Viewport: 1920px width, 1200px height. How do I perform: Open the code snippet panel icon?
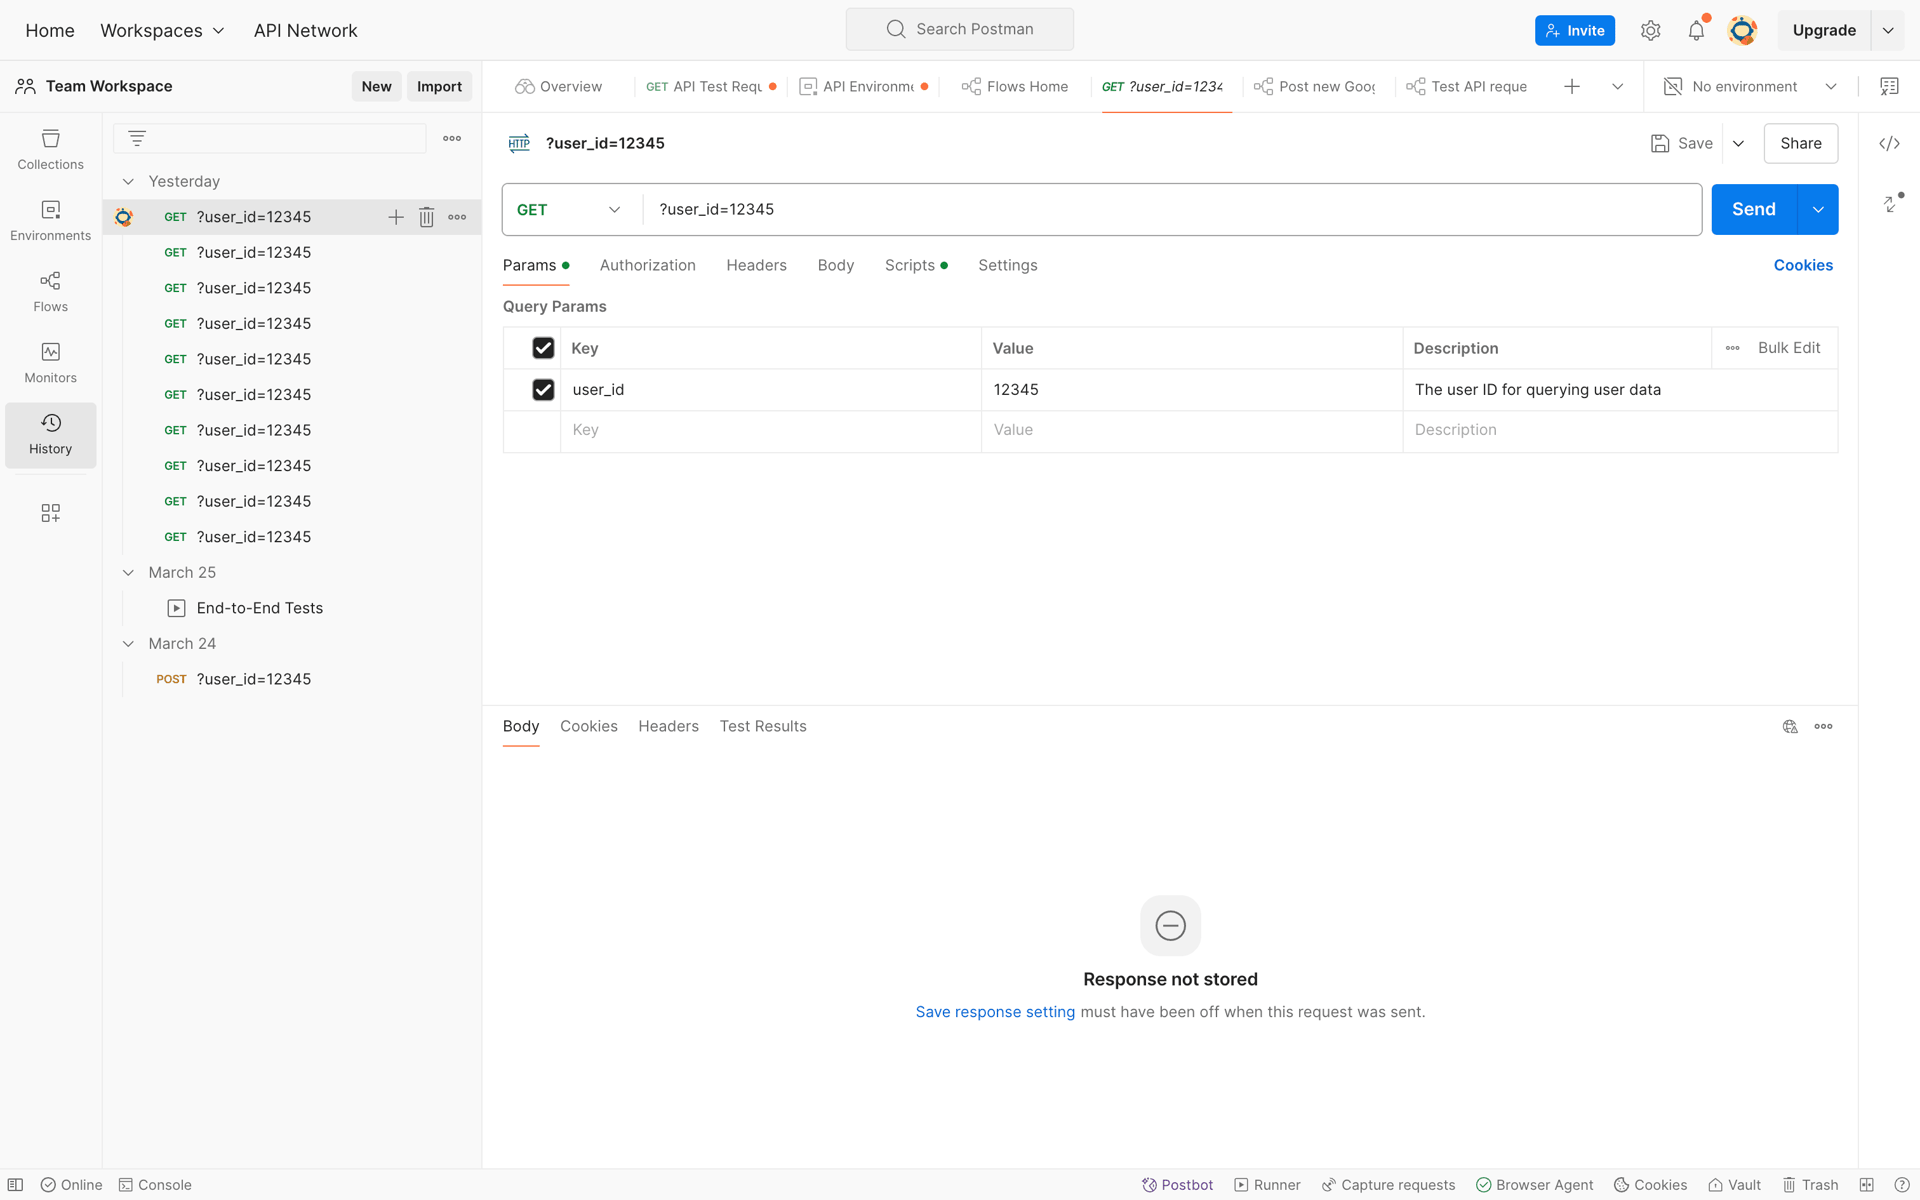click(x=1889, y=143)
